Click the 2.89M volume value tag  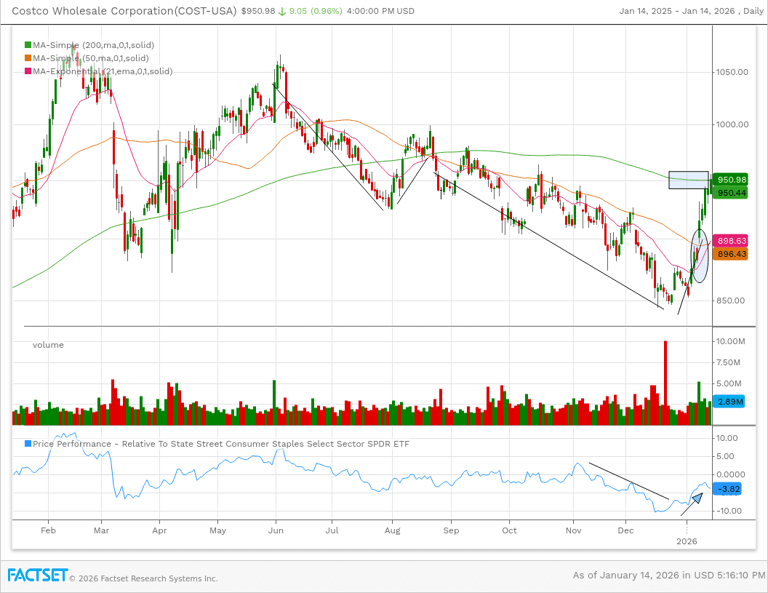coord(731,401)
